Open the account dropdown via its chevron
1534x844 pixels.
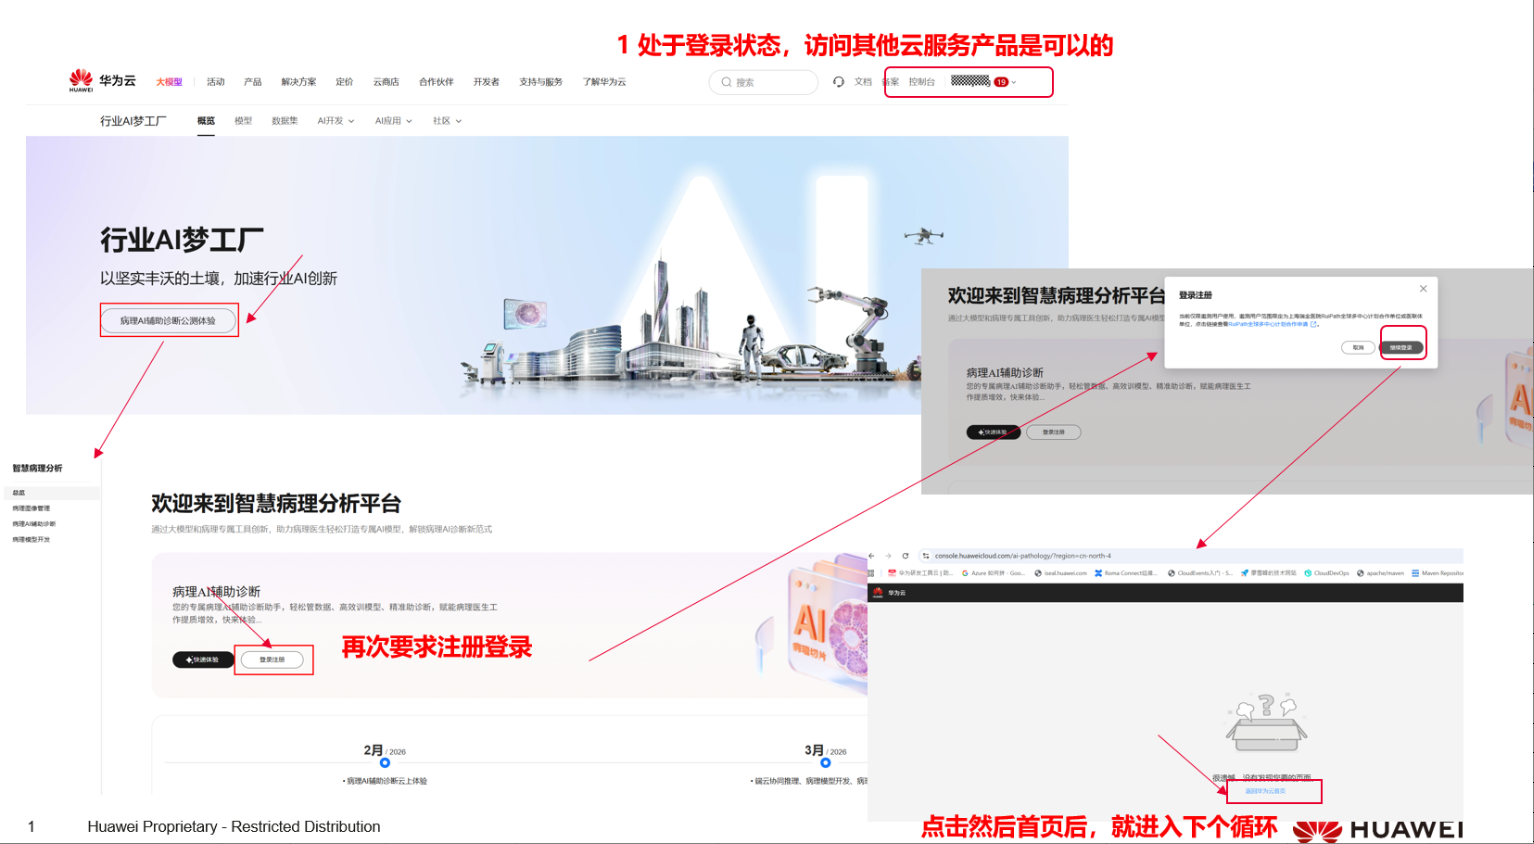point(1015,82)
